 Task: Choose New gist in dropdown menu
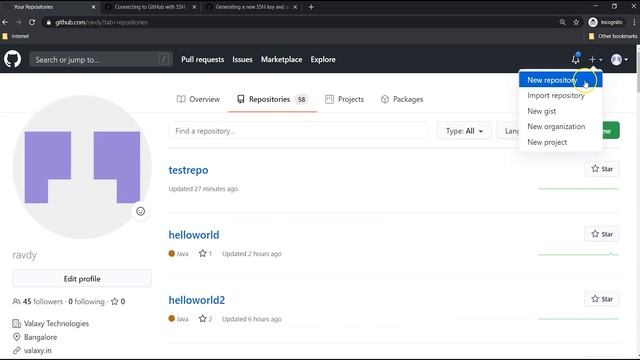point(560,111)
